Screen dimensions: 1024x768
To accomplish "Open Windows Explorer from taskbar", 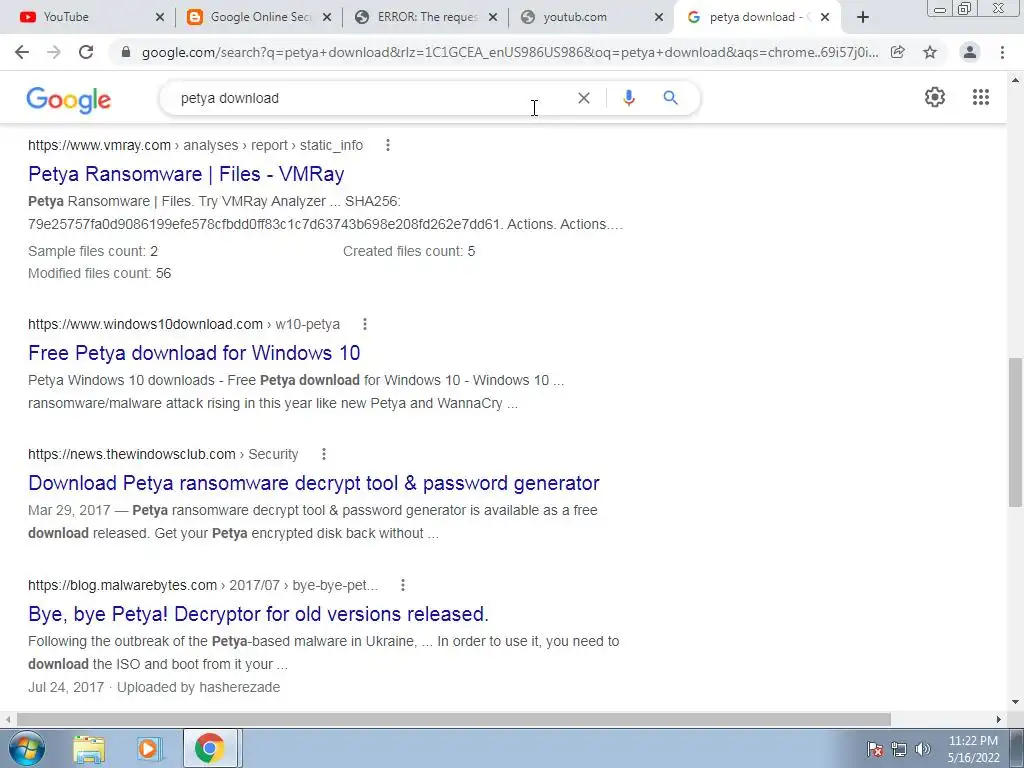I will 89,748.
